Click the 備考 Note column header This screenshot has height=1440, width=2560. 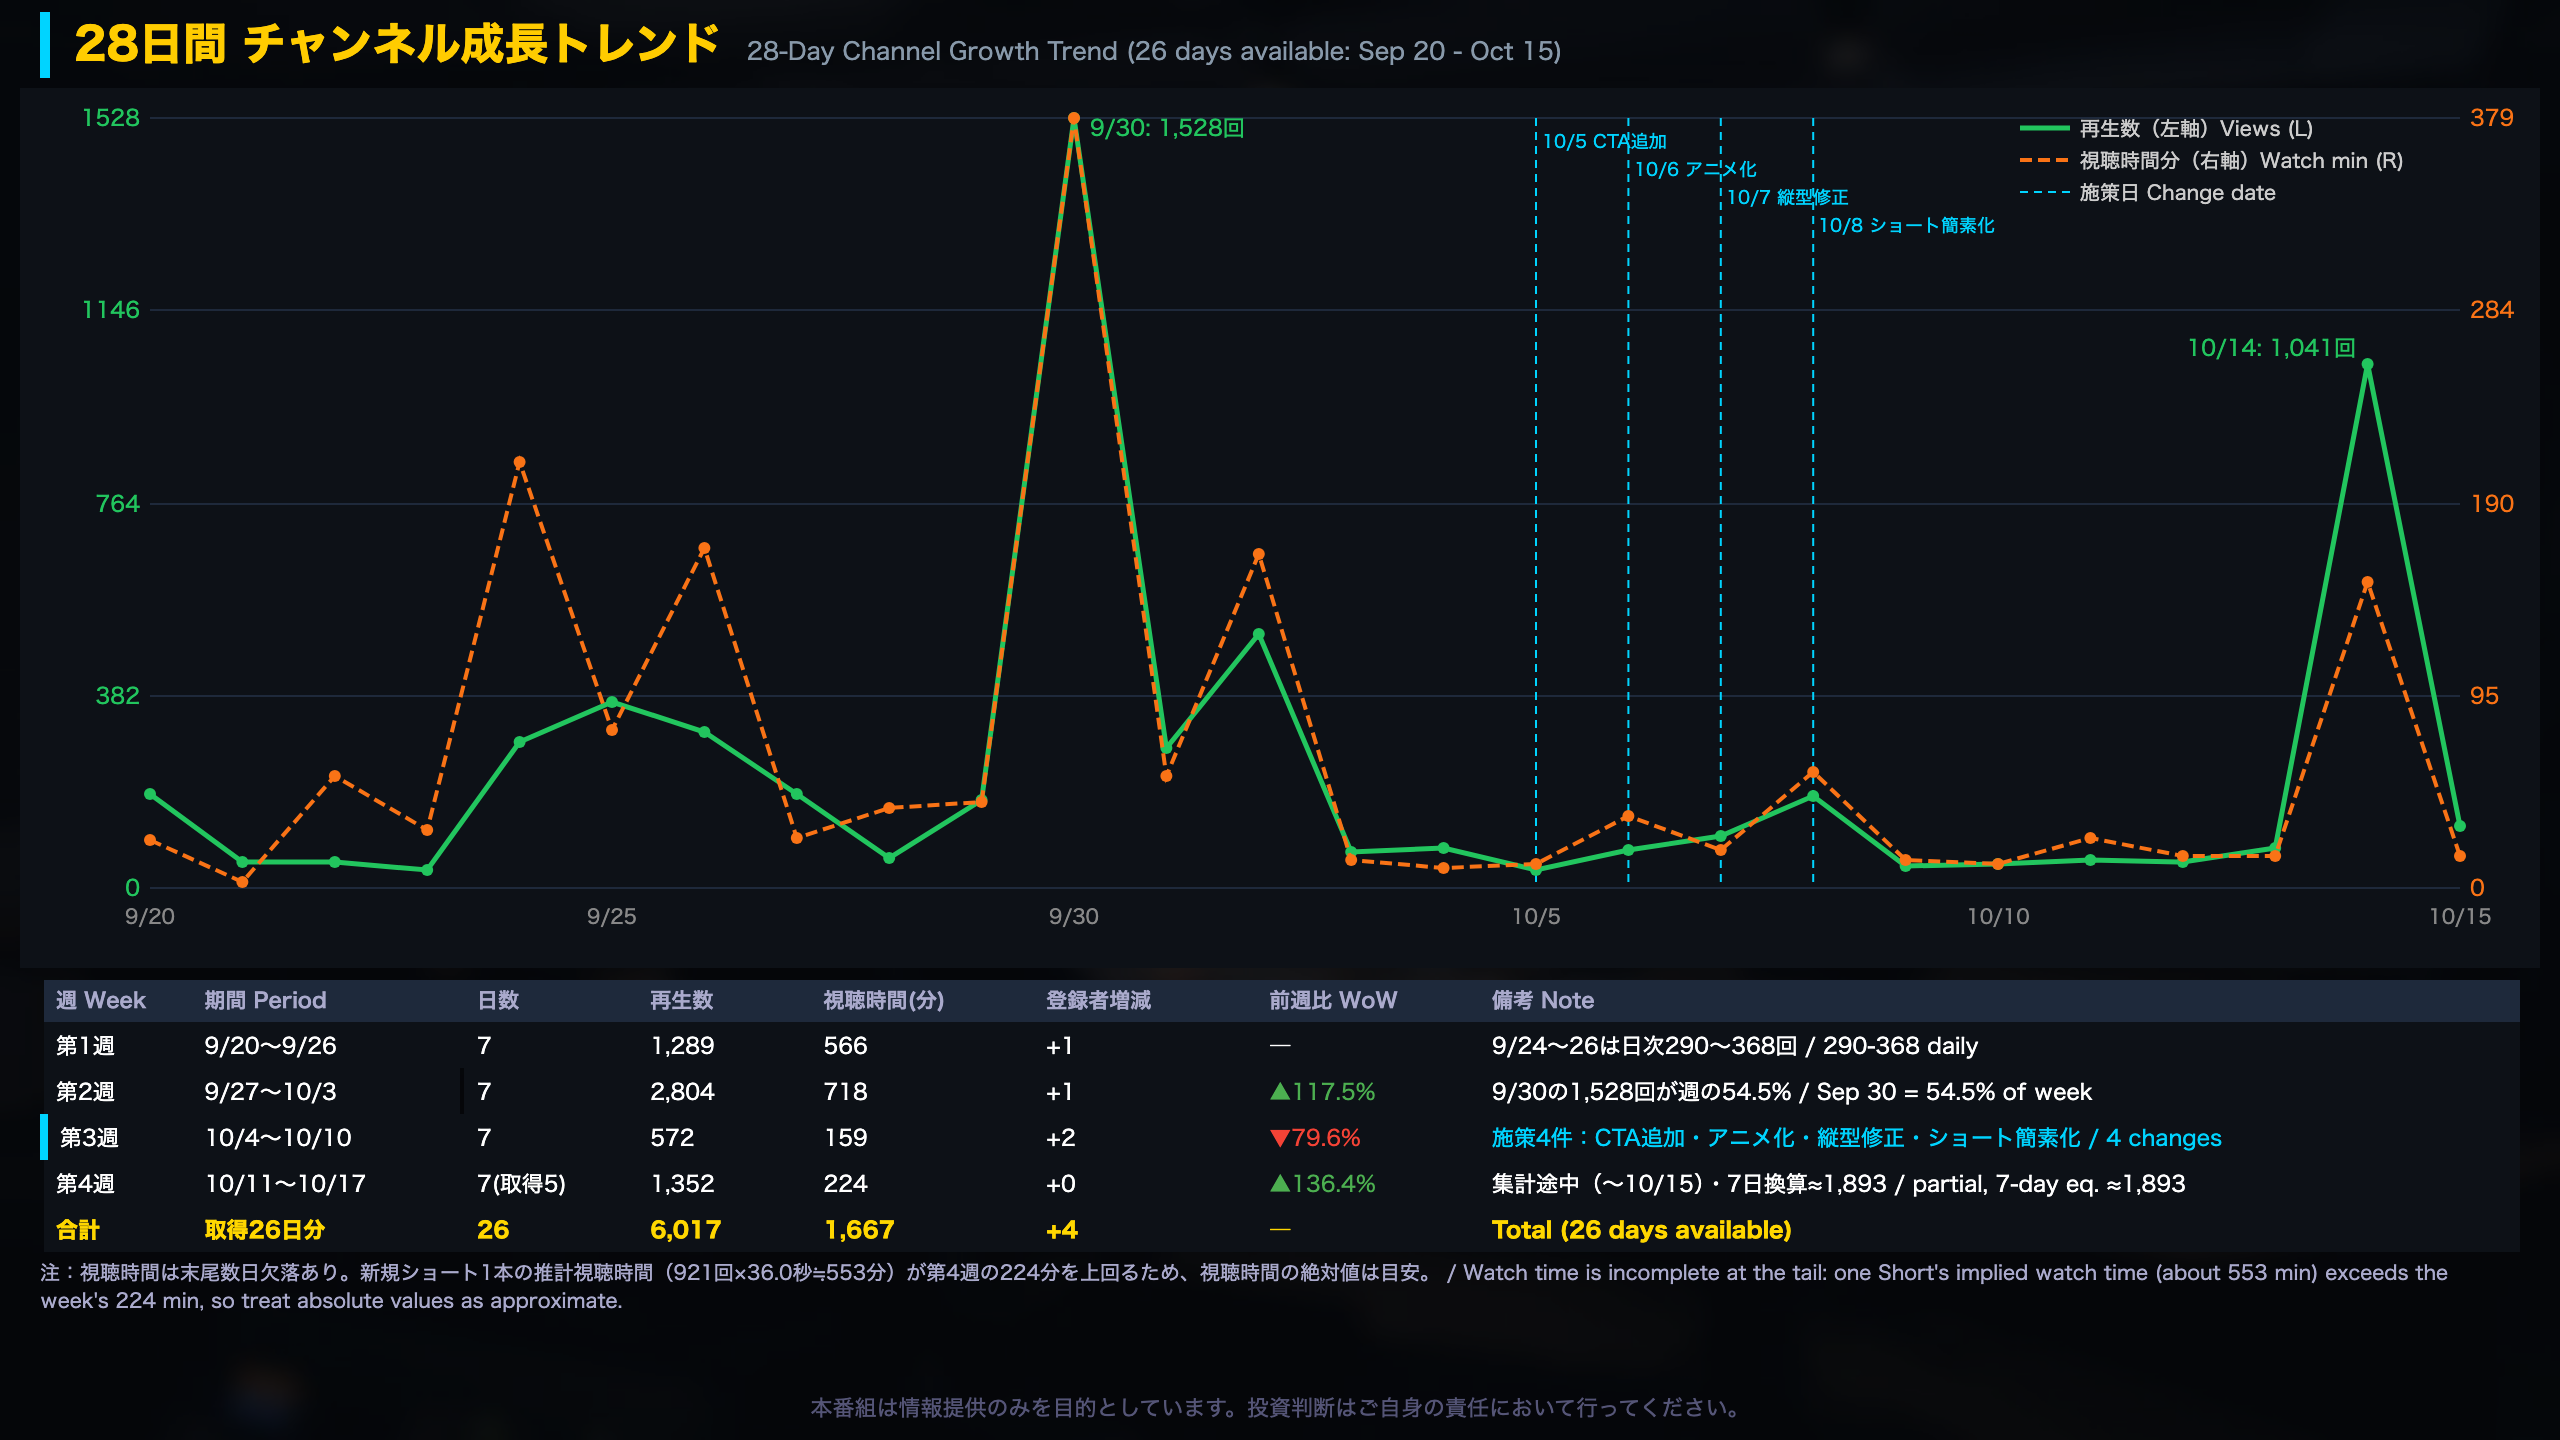point(1542,1000)
